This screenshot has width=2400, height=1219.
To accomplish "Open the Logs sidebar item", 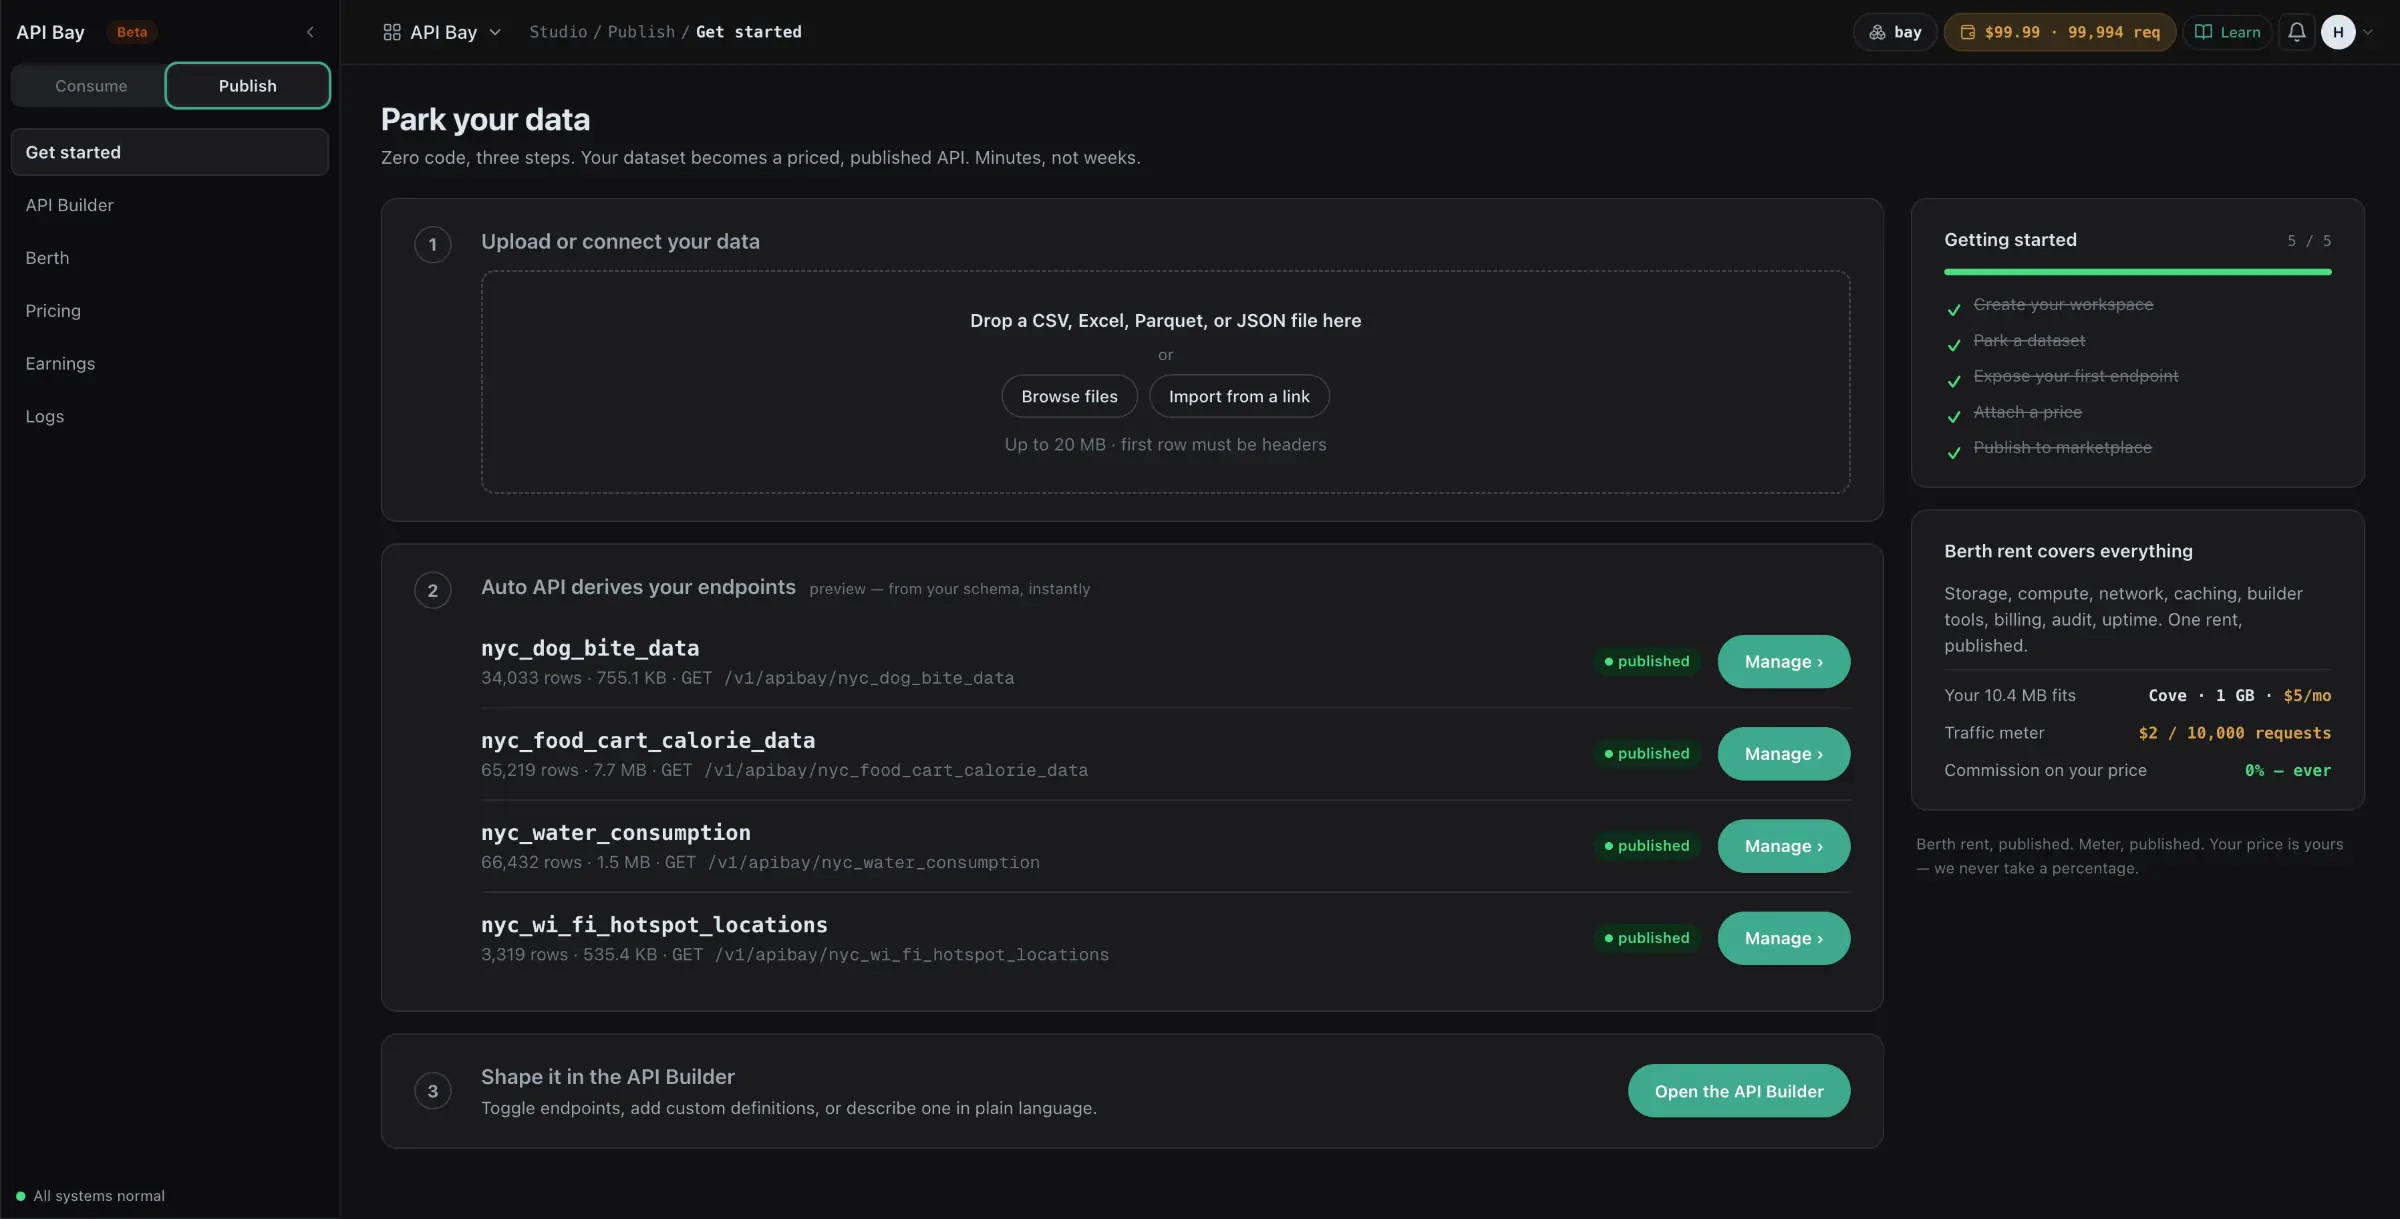I will click(170, 417).
